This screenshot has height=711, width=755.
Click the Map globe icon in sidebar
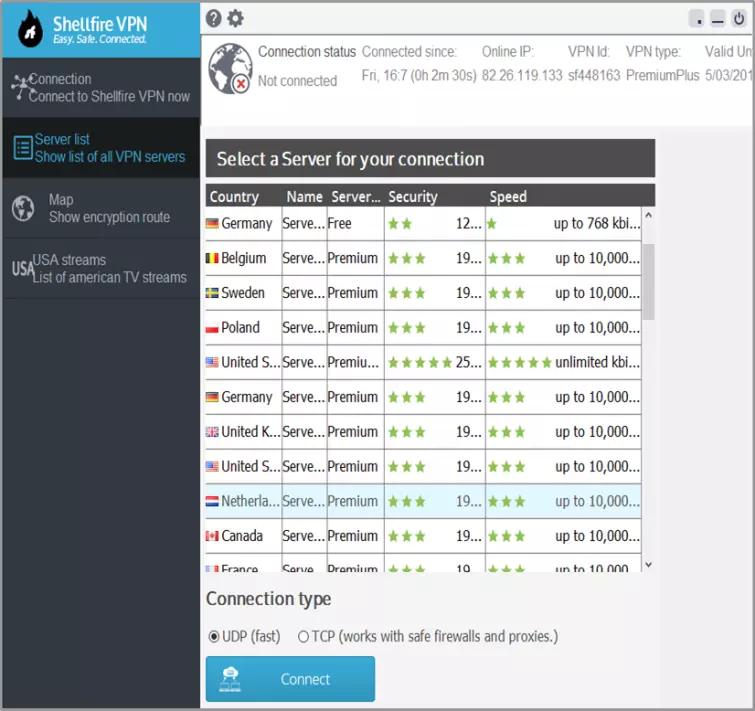click(x=23, y=208)
